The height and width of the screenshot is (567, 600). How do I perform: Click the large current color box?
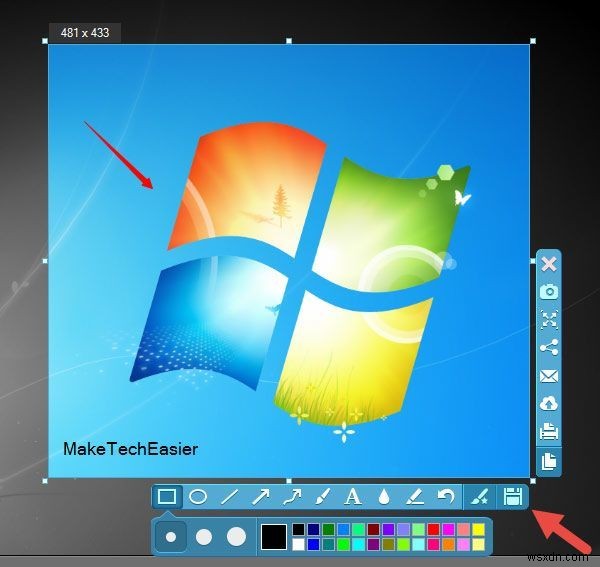tap(274, 537)
